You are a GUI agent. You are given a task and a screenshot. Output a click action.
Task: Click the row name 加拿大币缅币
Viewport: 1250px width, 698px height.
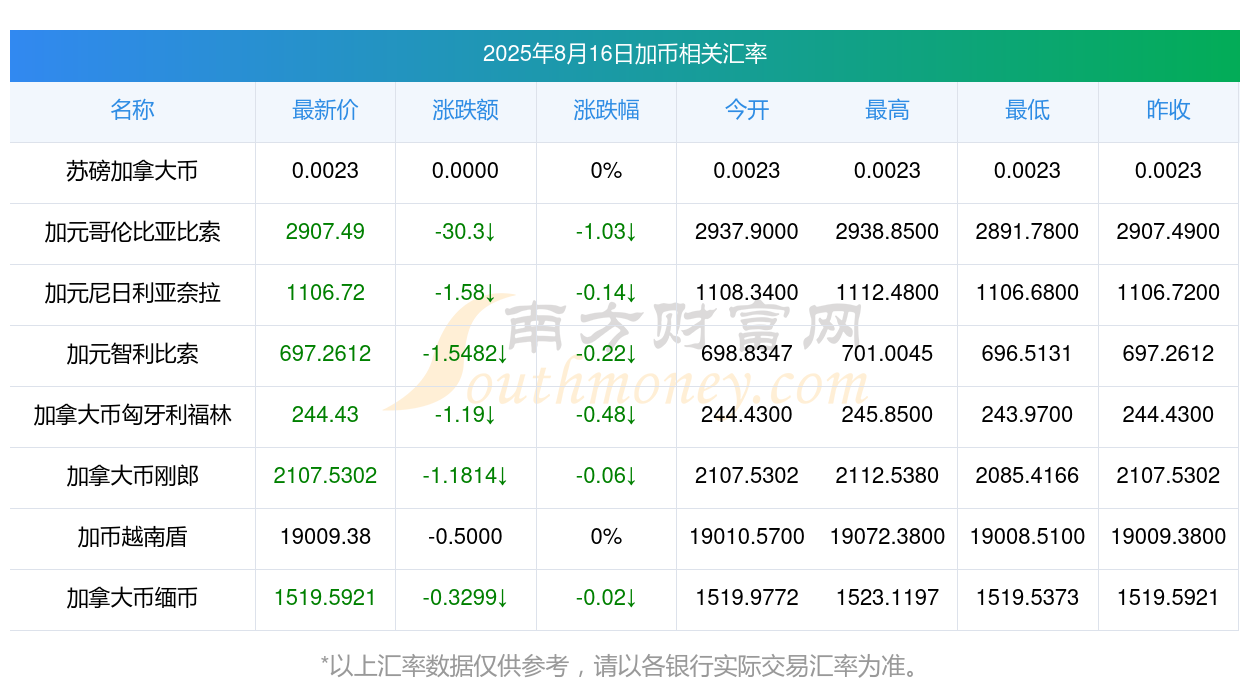133,598
